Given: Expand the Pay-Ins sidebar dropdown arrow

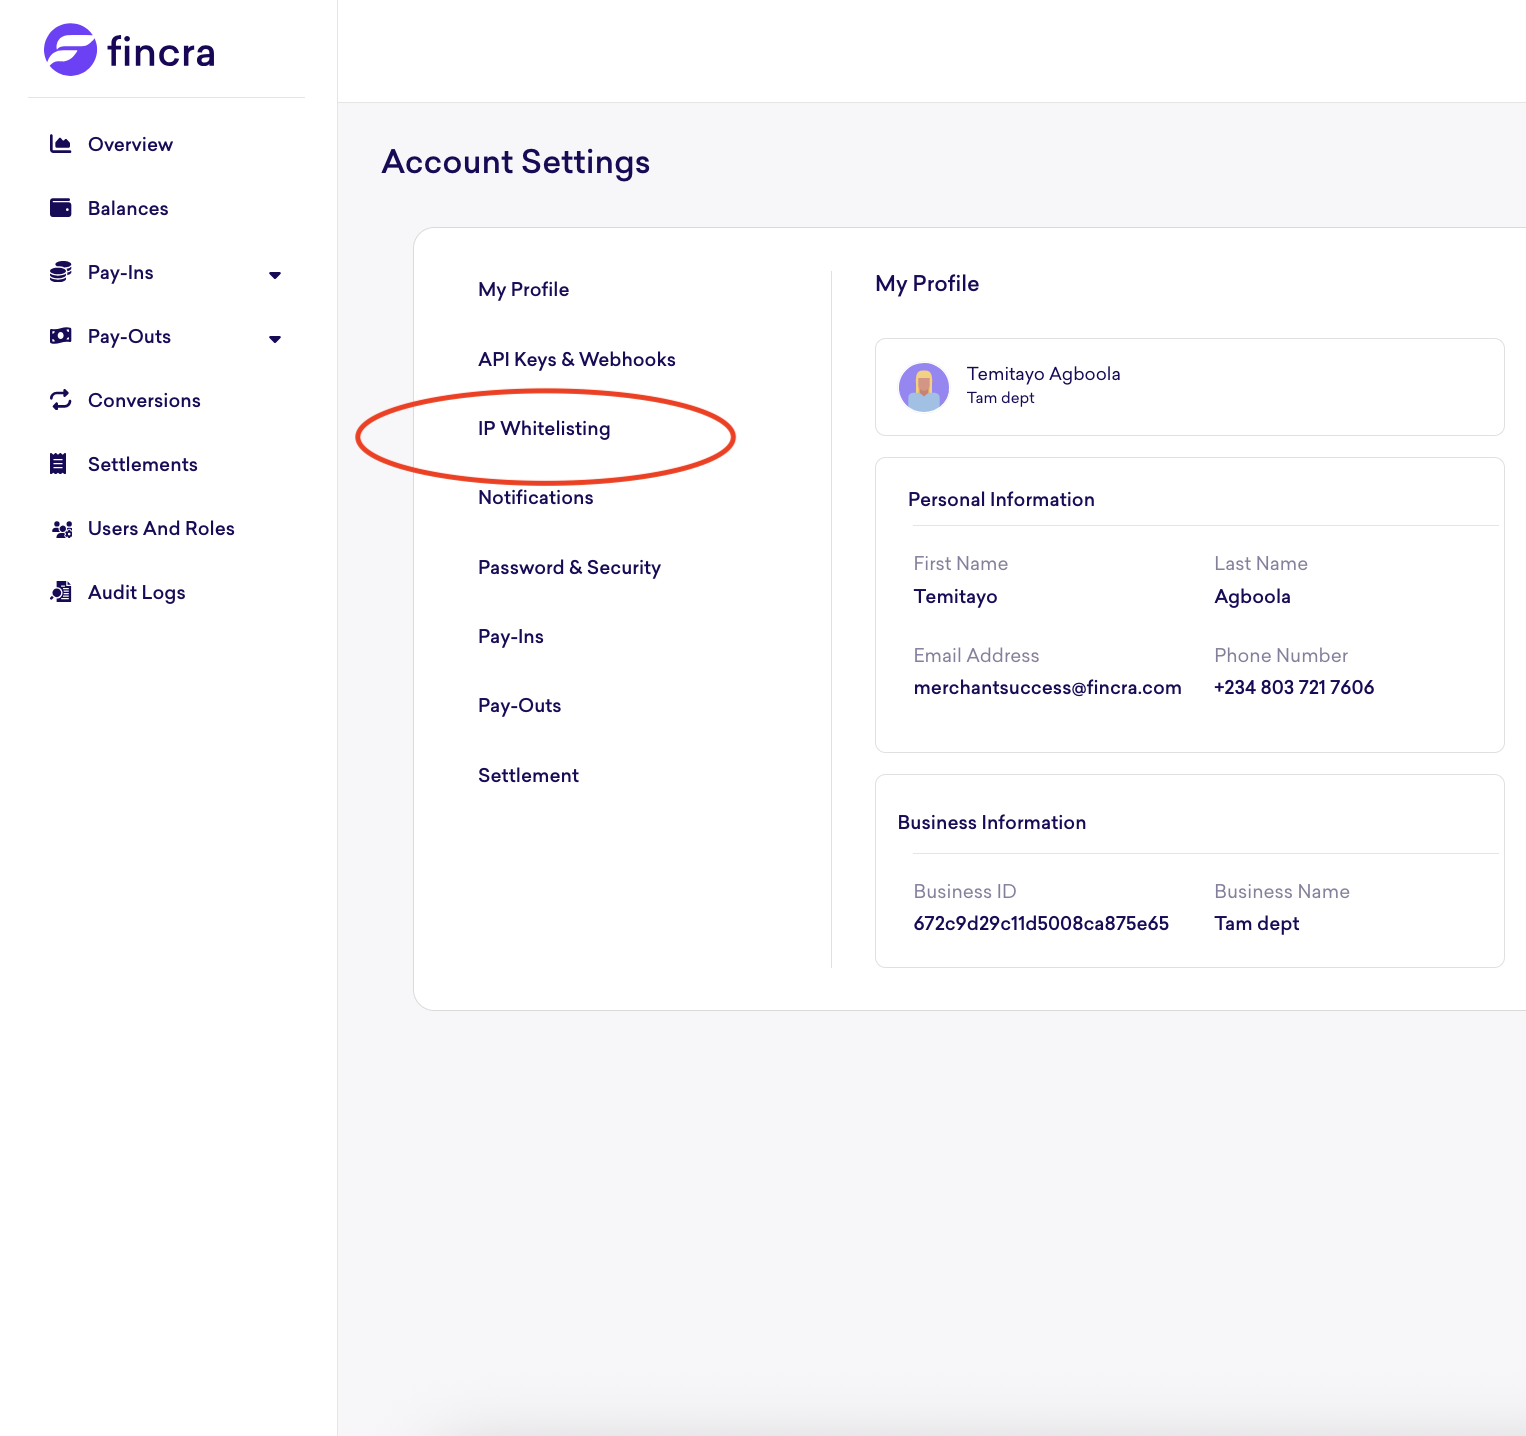Looking at the screenshot, I should (275, 275).
